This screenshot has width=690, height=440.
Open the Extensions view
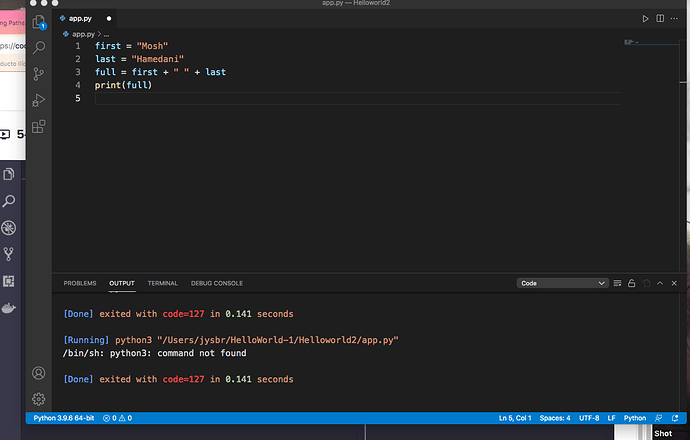point(39,127)
